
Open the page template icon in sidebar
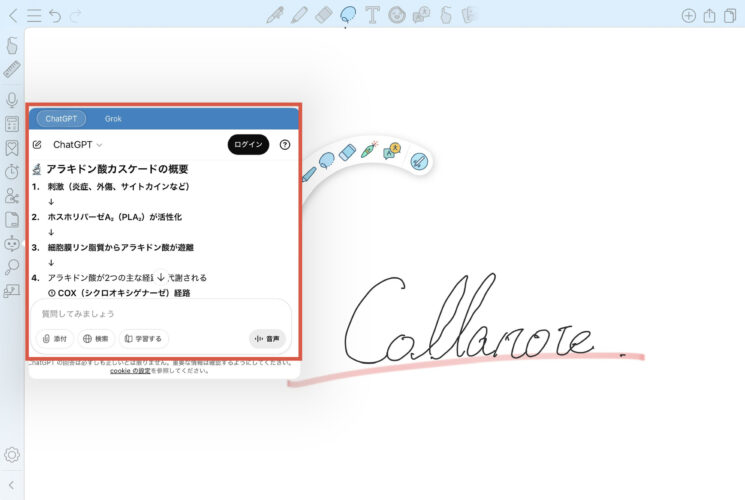coord(12,220)
